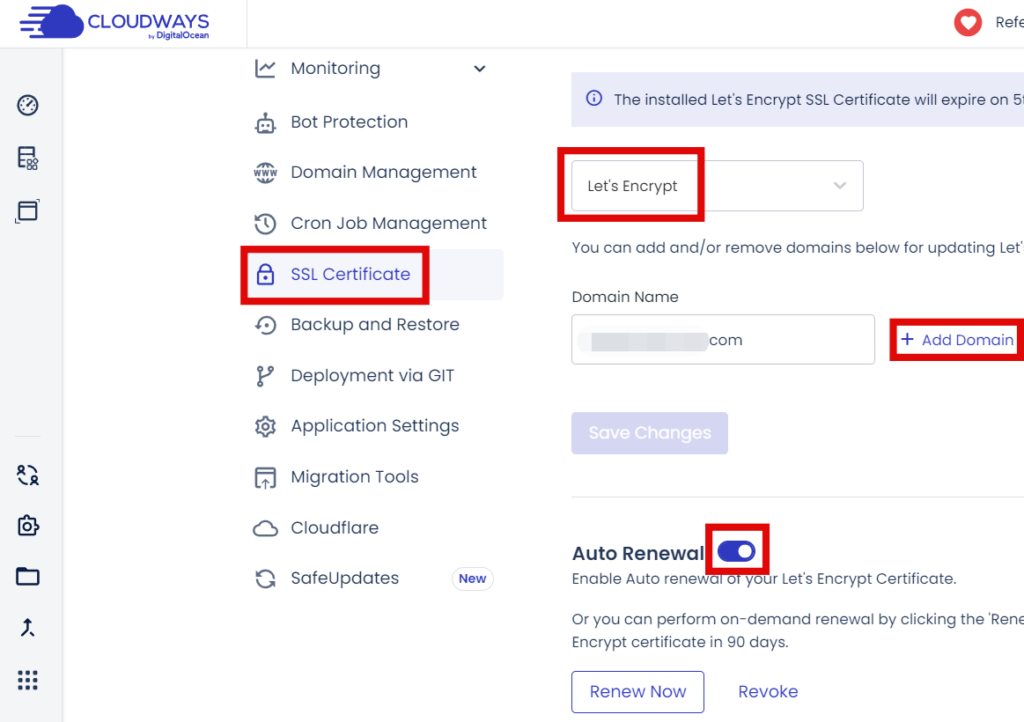Open the projects folder icon in left rail
Screen dimensions: 1024x722
coord(27,576)
